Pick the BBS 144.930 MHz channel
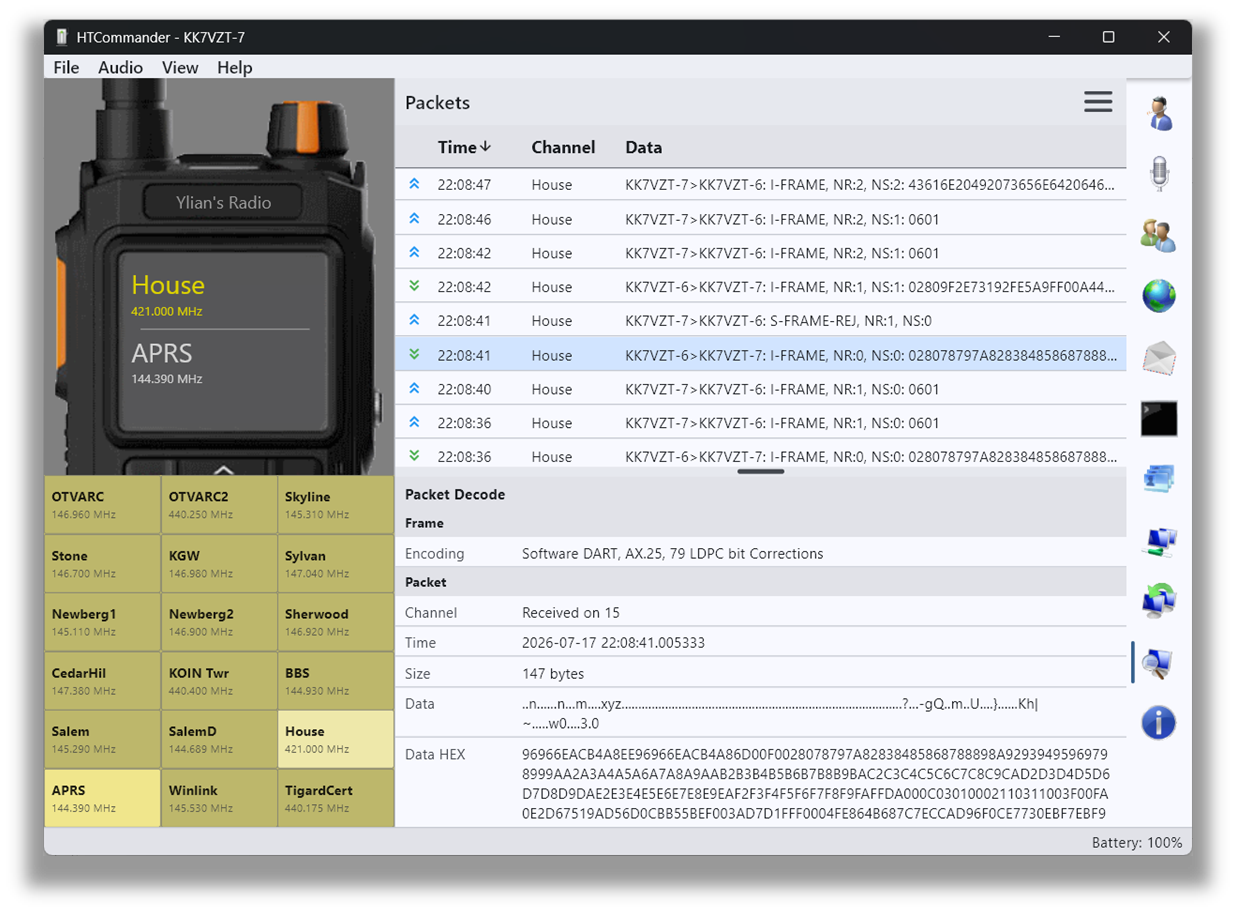This screenshot has width=1236, height=913. [x=335, y=681]
